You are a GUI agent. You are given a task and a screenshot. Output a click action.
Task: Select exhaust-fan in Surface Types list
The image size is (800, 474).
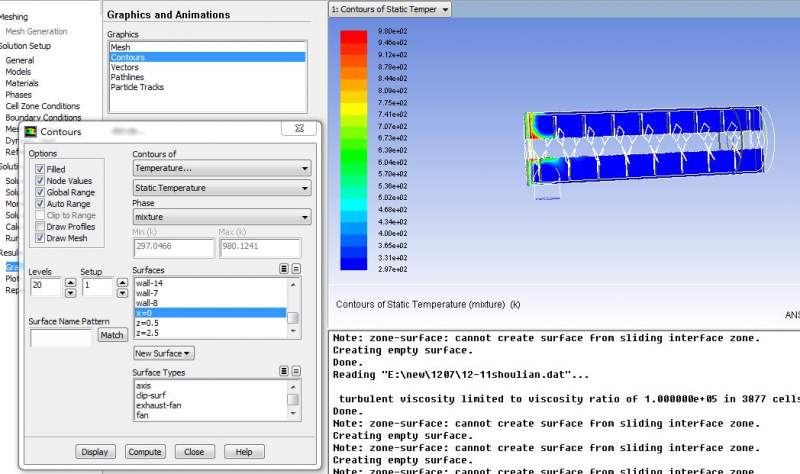pos(210,405)
